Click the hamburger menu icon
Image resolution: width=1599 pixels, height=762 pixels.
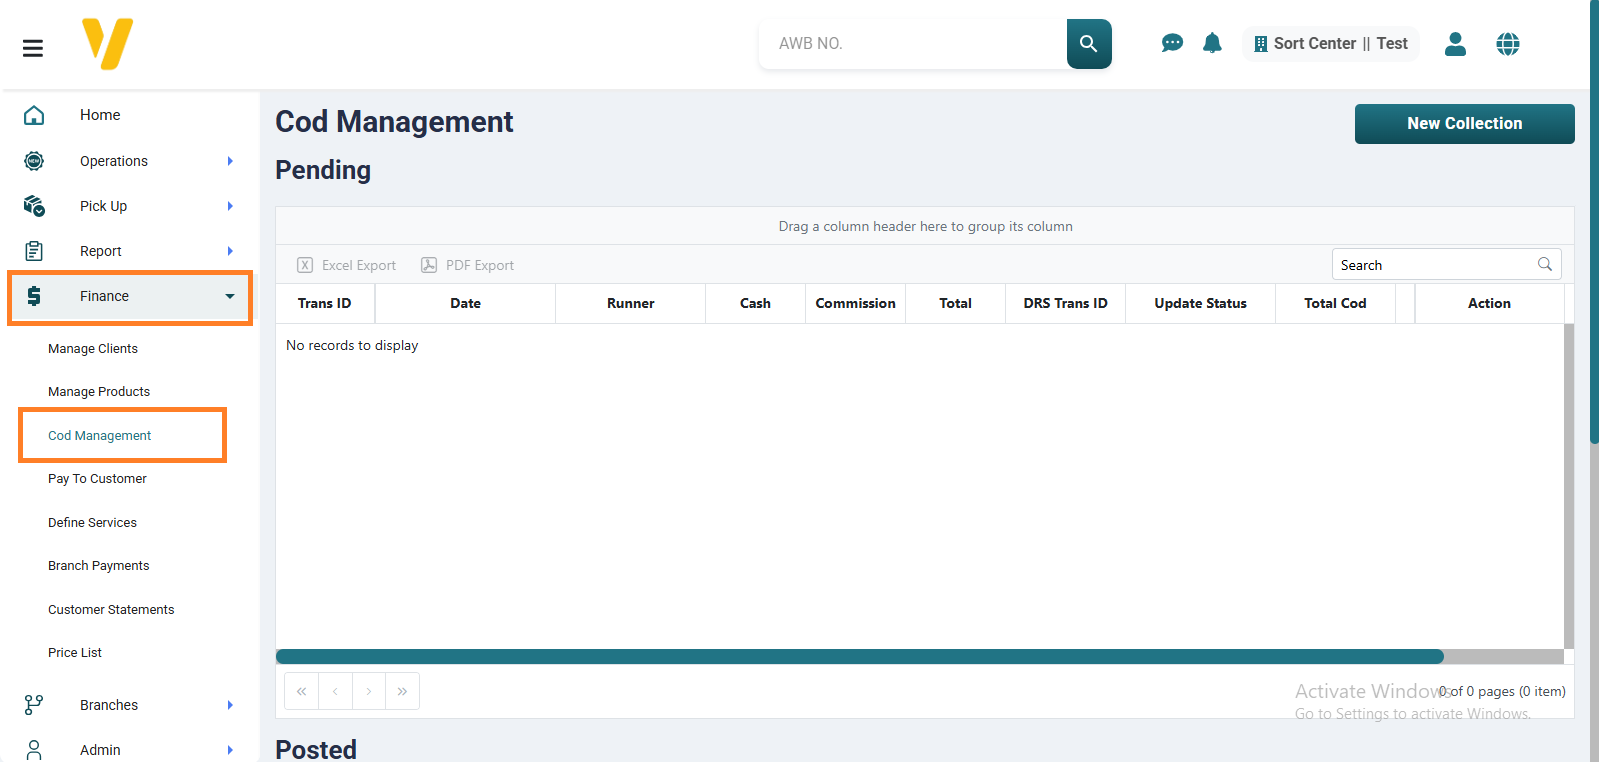pos(33,48)
